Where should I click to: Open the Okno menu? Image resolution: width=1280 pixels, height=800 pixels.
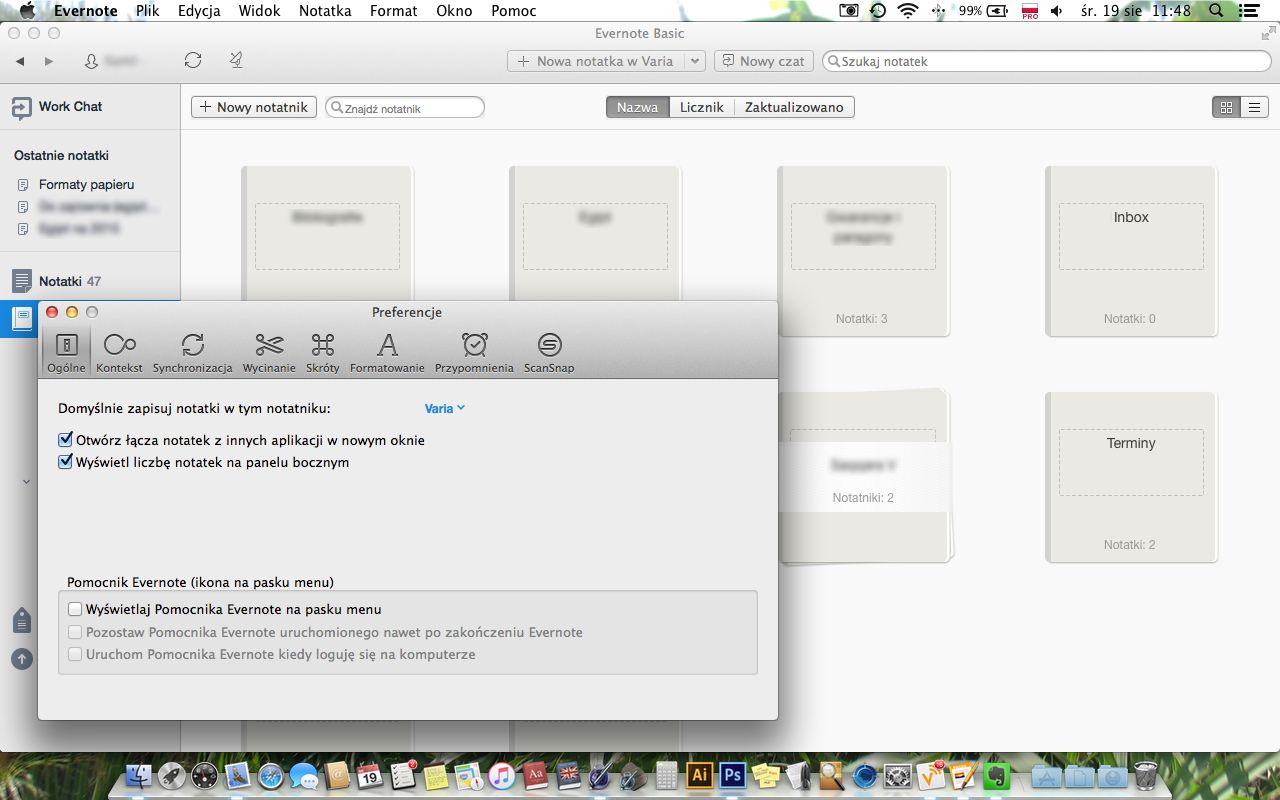coord(454,11)
